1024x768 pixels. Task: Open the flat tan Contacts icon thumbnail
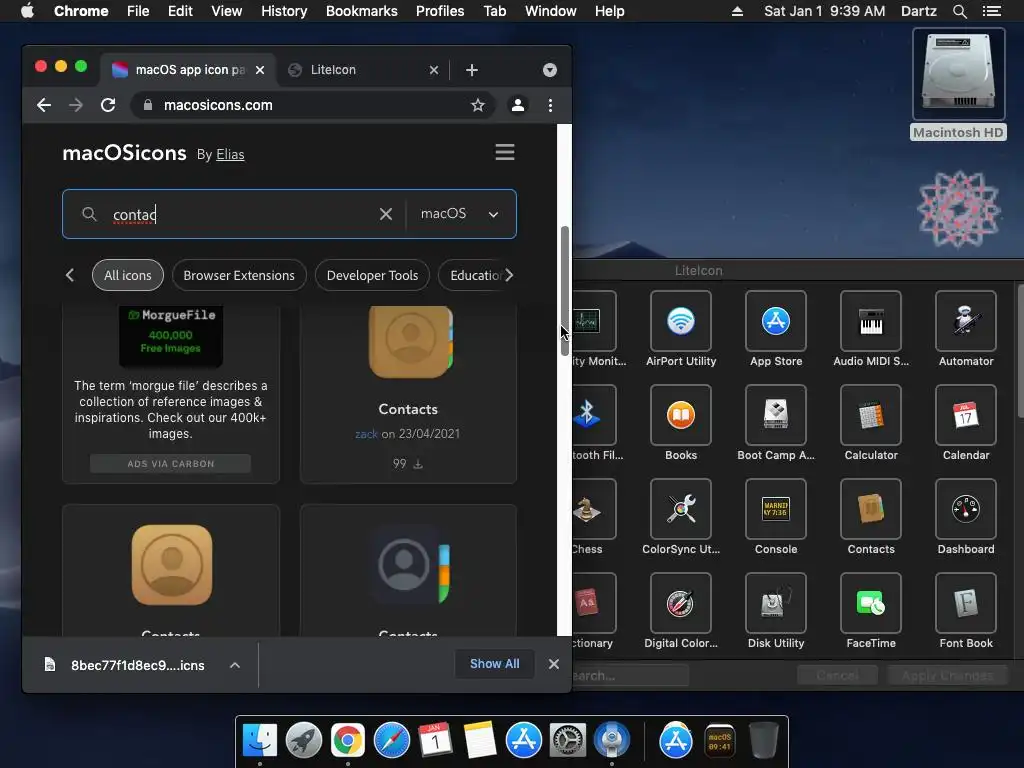172,565
